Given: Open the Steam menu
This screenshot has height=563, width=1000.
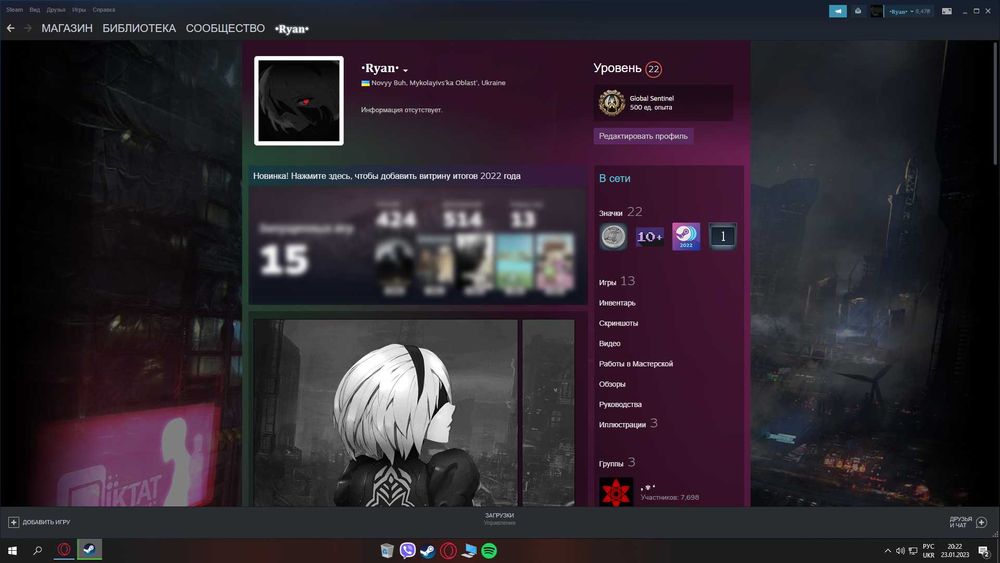Looking at the screenshot, I should click(x=14, y=10).
